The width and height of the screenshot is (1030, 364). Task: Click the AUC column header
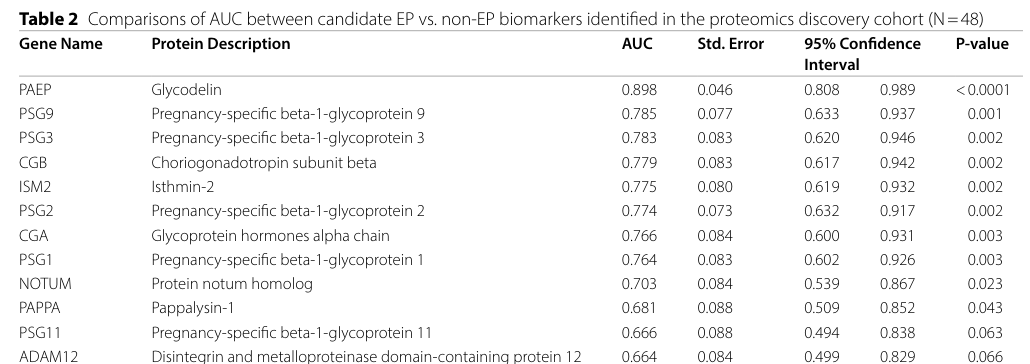click(637, 44)
